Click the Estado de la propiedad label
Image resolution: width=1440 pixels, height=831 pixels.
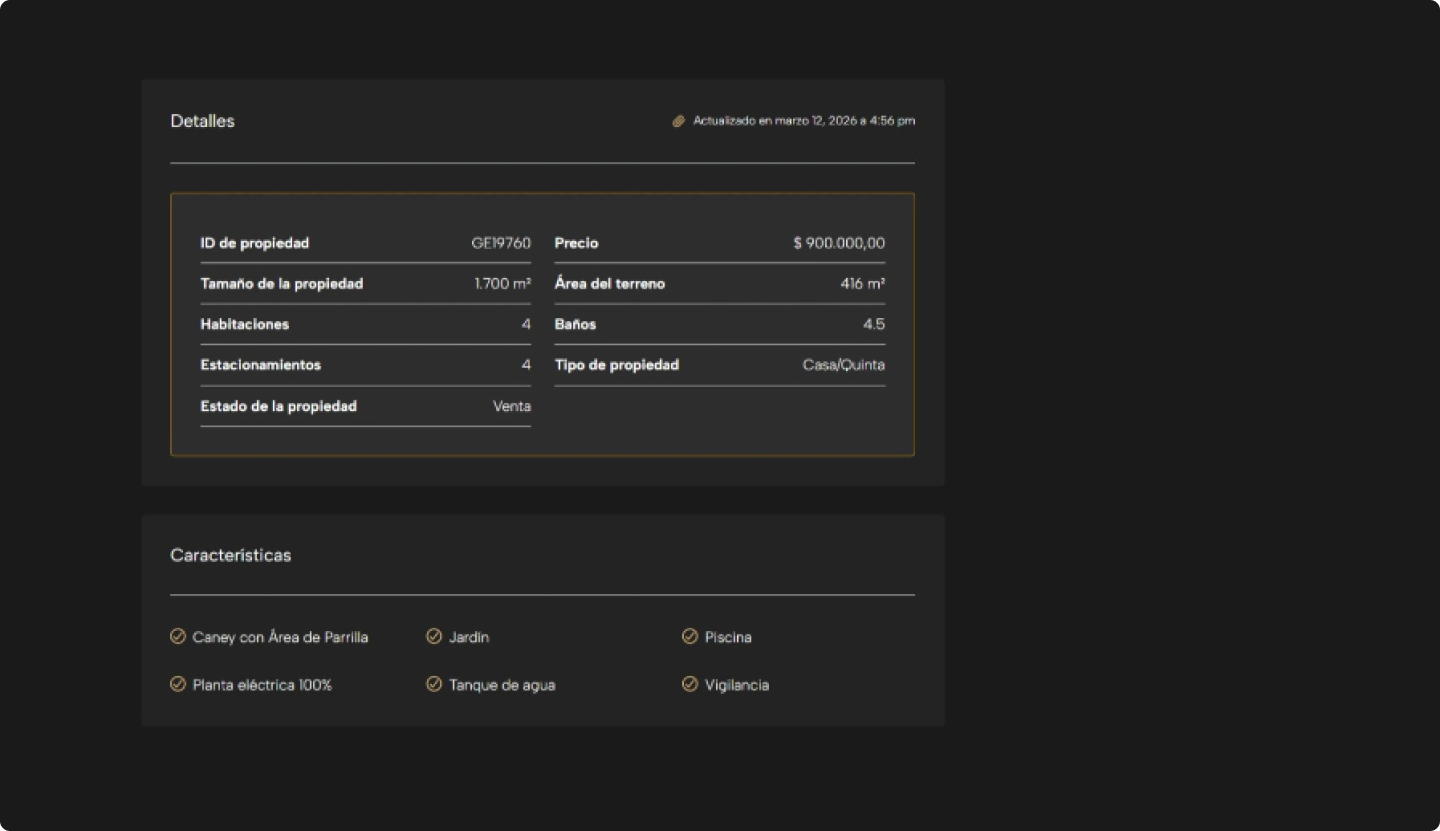pyautogui.click(x=279, y=406)
